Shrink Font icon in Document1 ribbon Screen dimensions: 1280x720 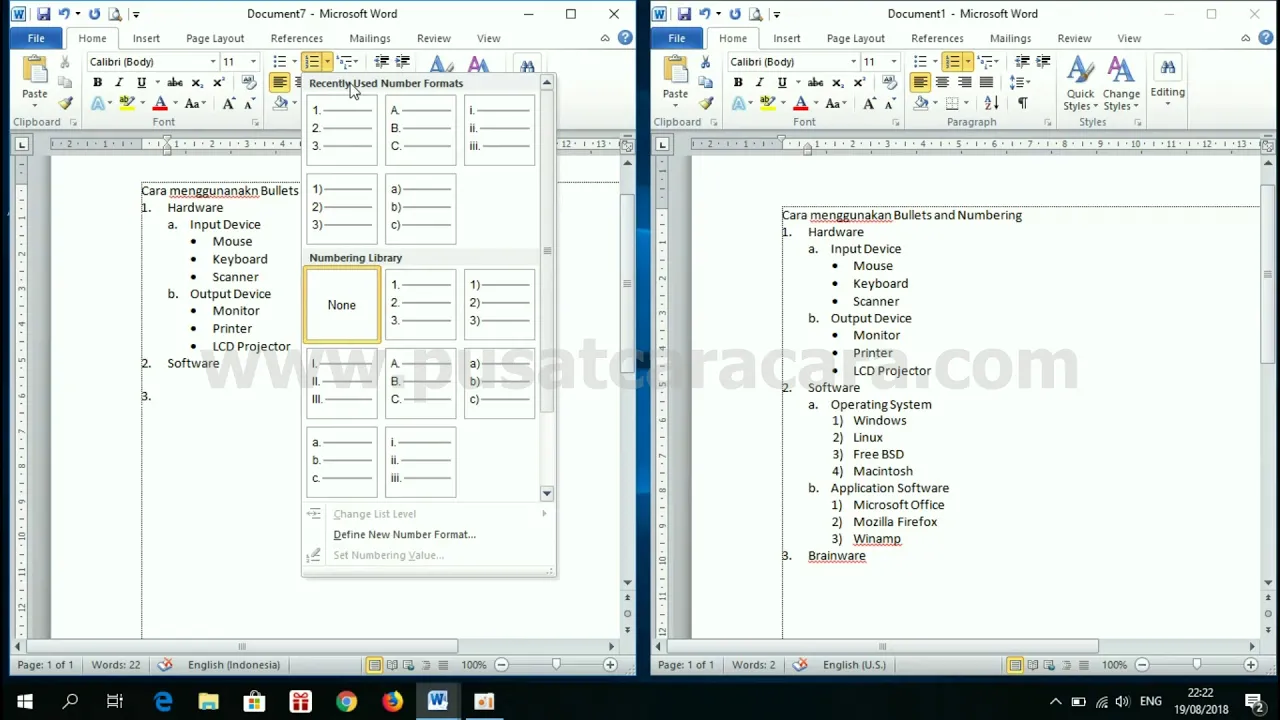890,103
